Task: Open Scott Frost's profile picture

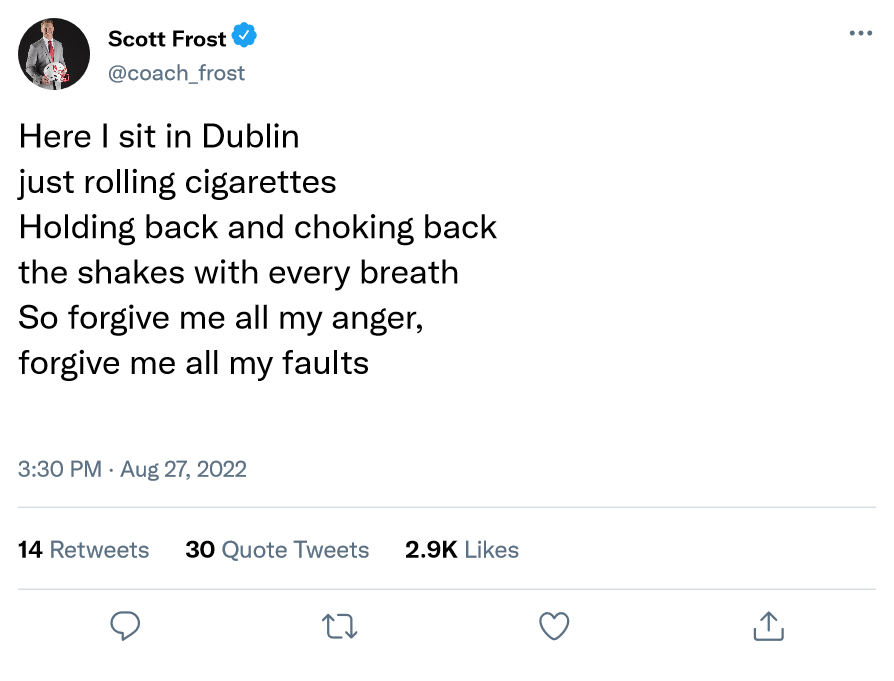Action: (54, 54)
